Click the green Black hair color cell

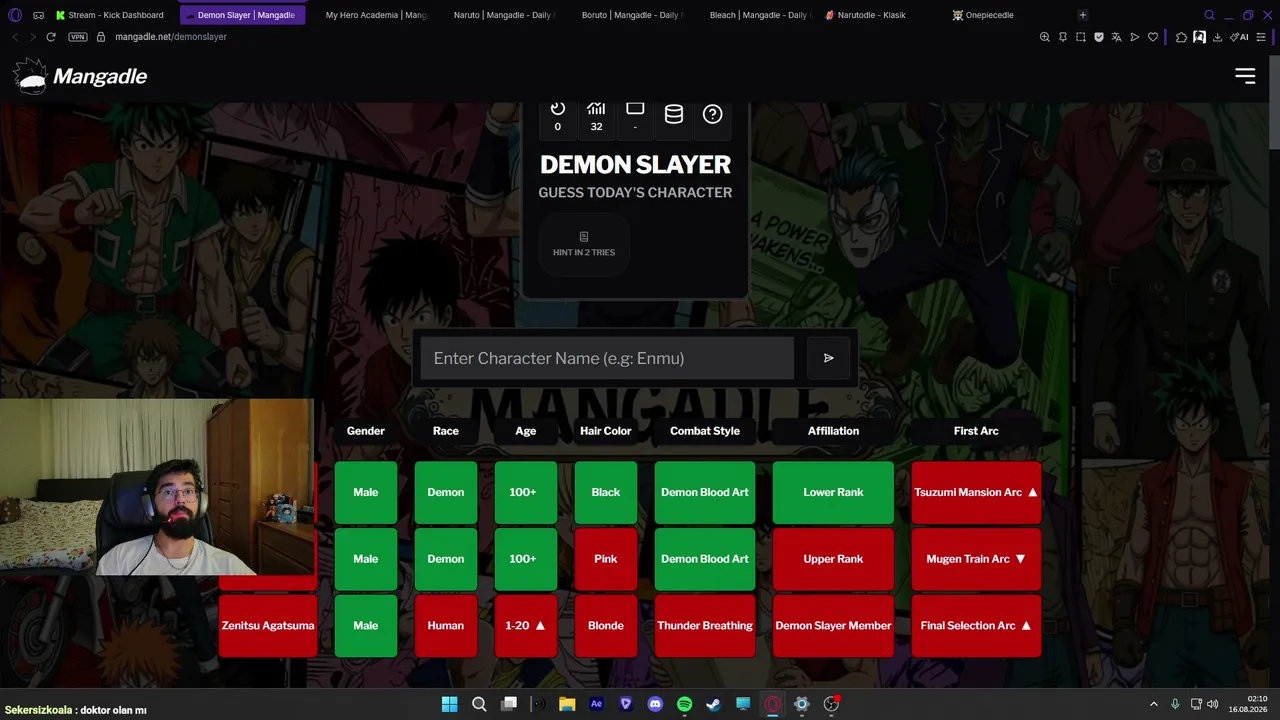click(x=606, y=492)
